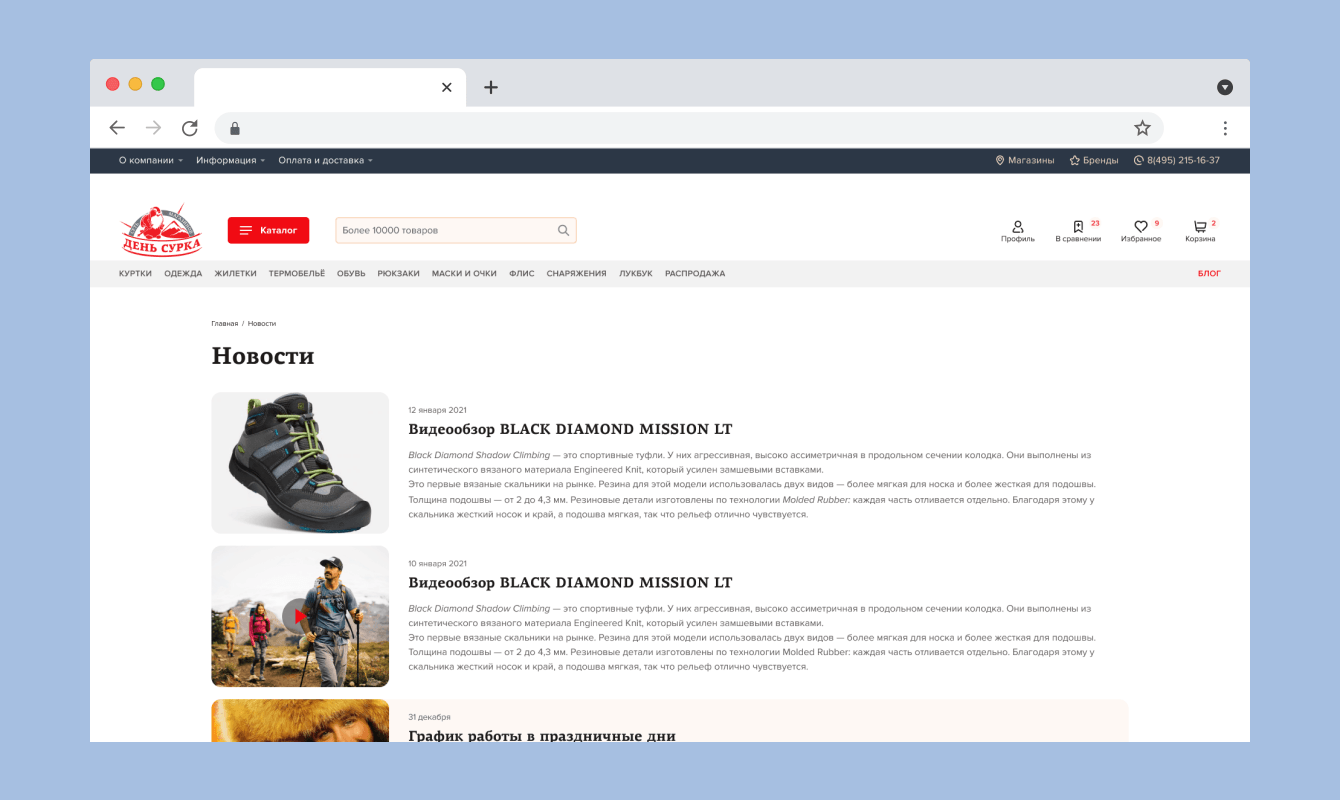The image size is (1340, 800).
Task: Open a new browser tab
Action: 491,87
